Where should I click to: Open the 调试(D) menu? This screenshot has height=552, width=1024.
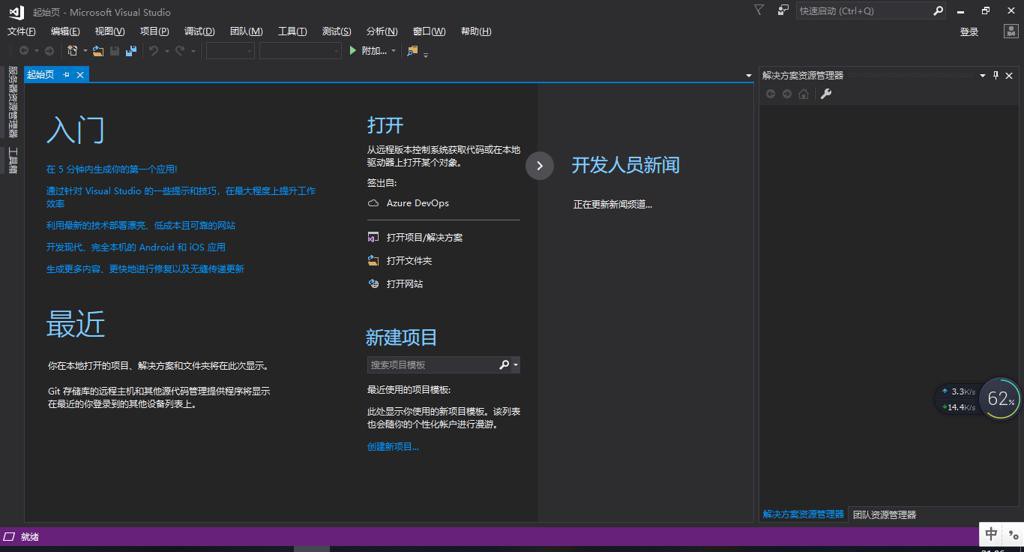(199, 31)
